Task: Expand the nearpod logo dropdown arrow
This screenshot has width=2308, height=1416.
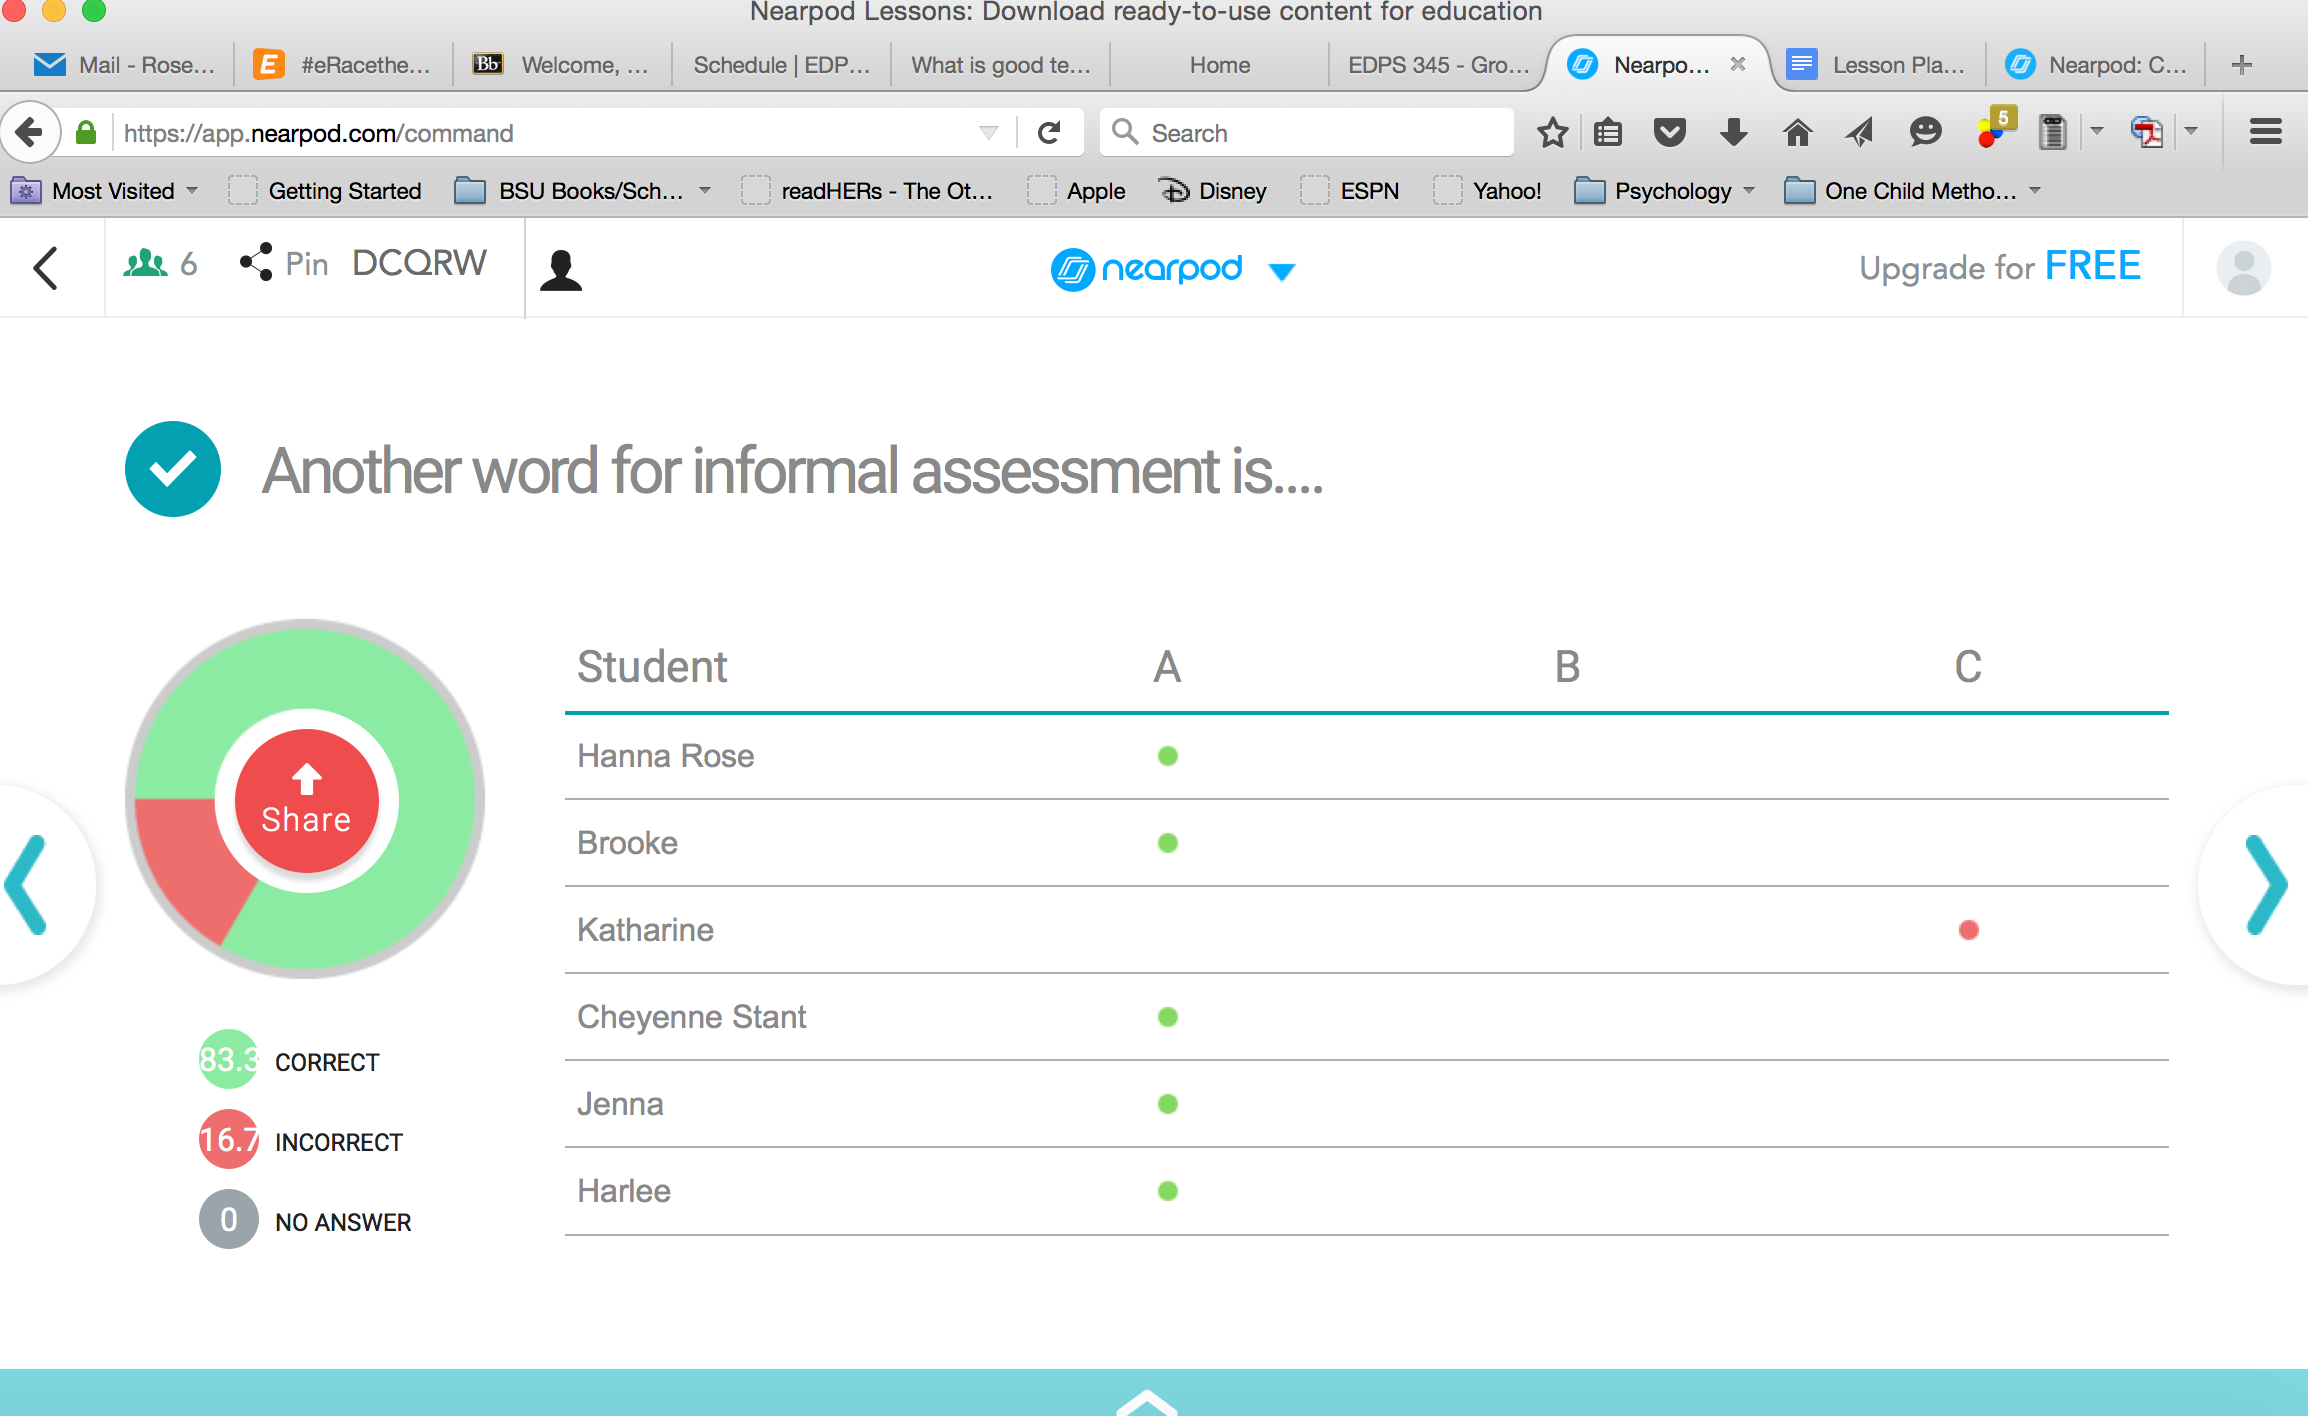Action: coord(1281,271)
